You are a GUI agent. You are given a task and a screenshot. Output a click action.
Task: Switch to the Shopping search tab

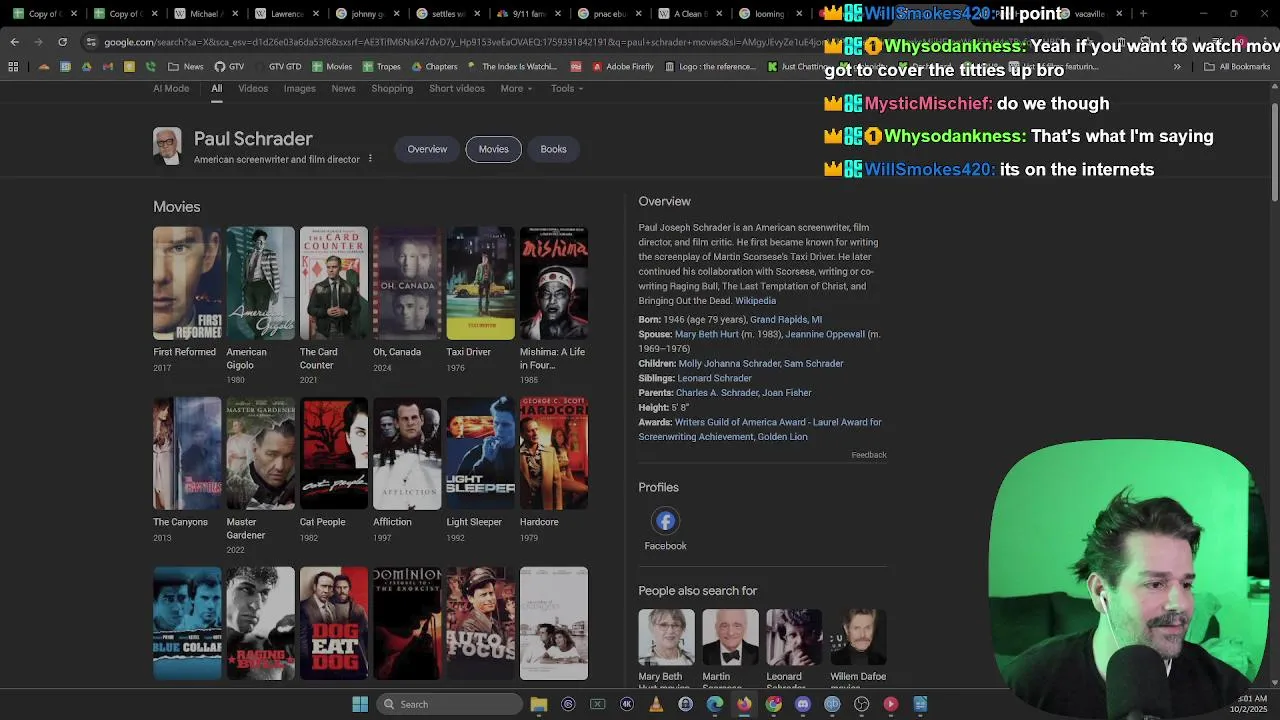point(392,88)
